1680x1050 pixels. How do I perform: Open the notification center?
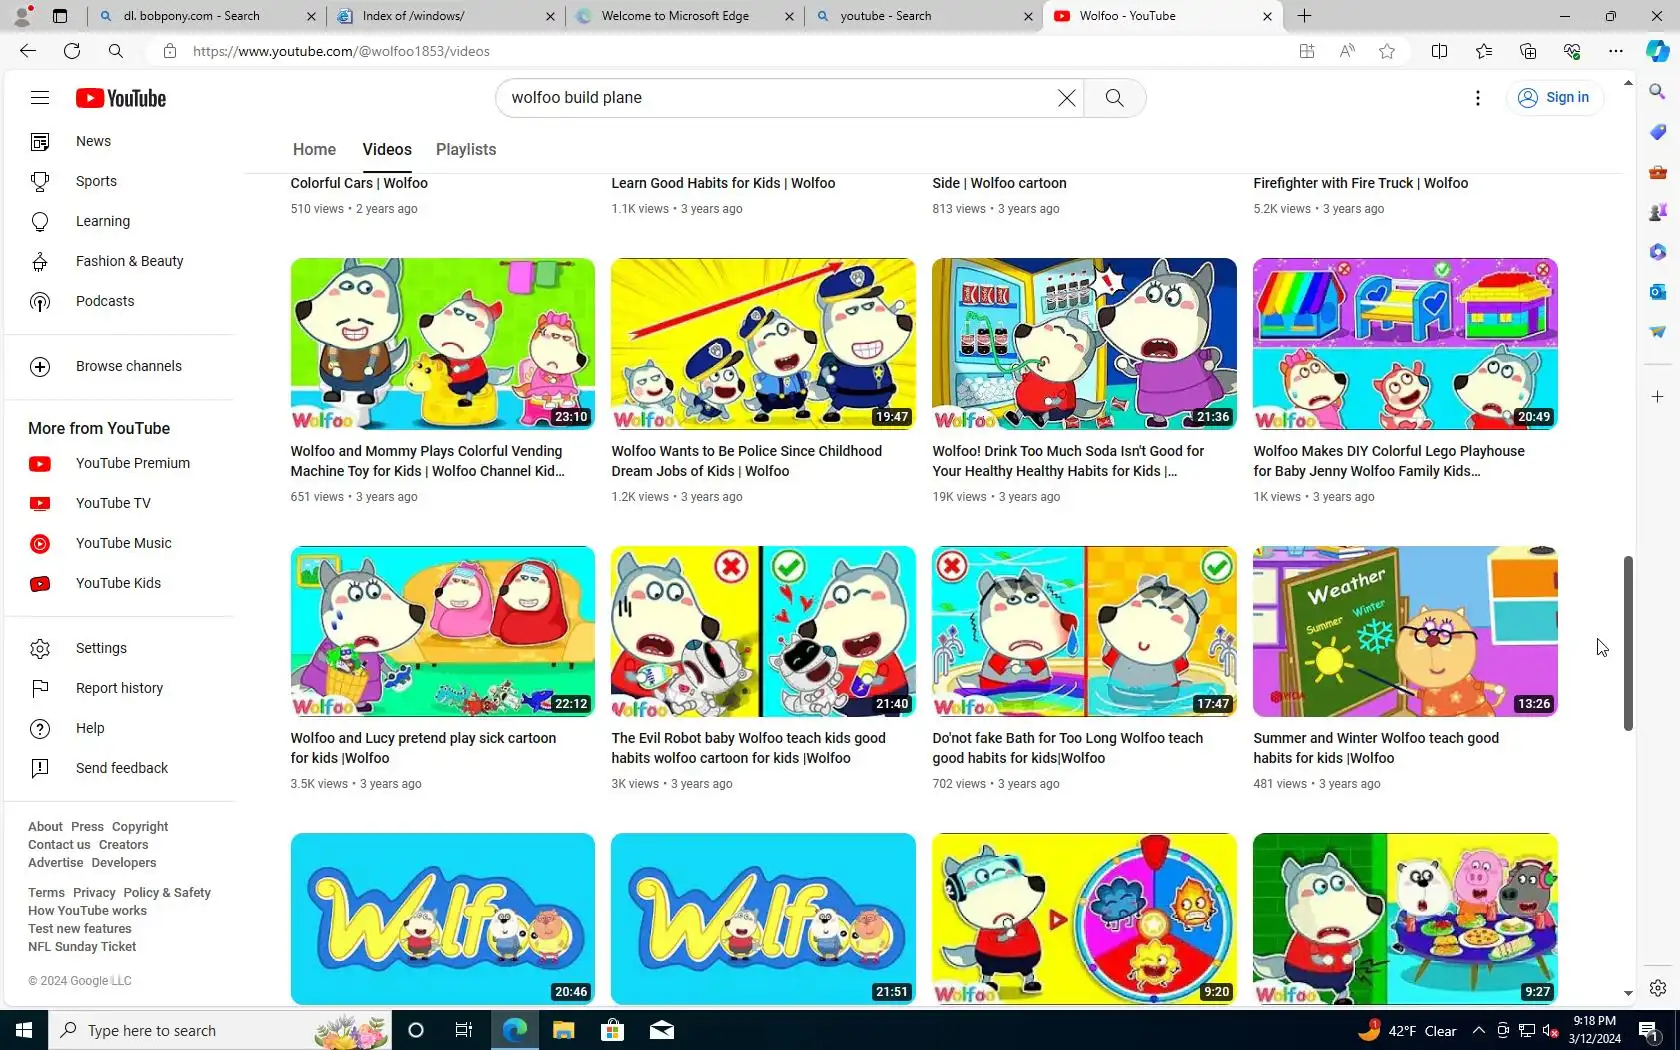pos(1648,1030)
